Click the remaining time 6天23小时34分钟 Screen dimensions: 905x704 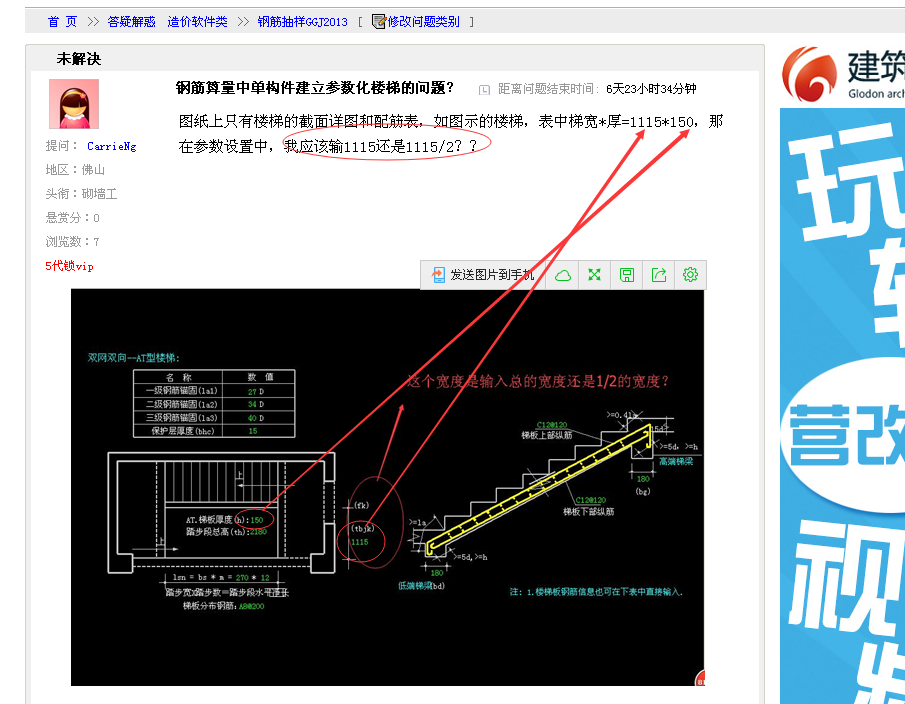click(x=651, y=89)
